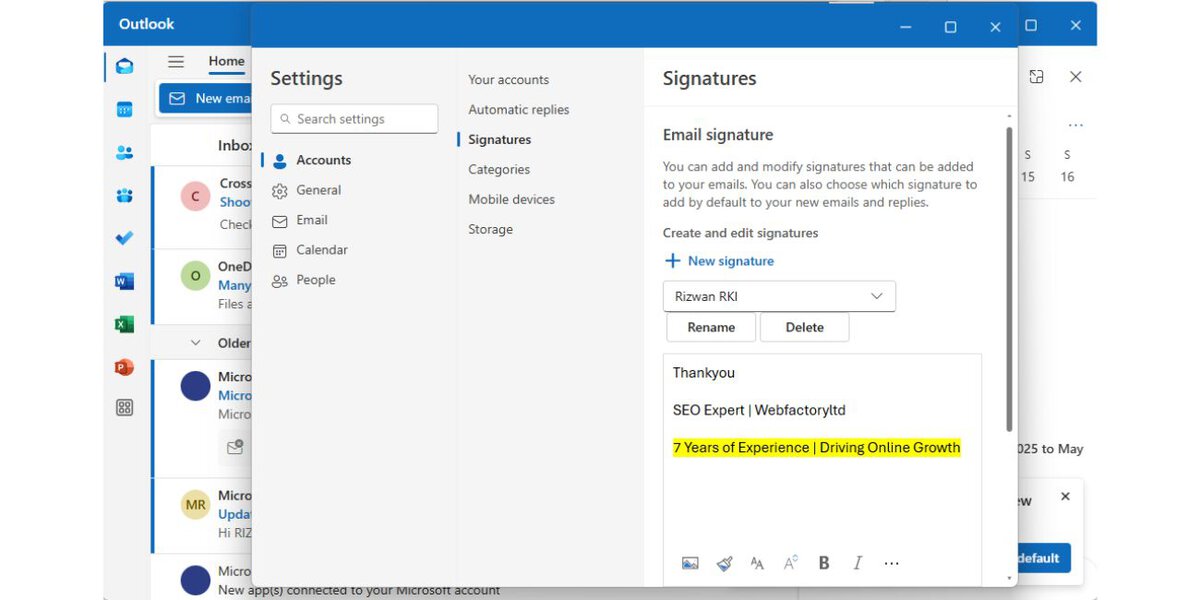
Task: Select date 16 in the calendar
Action: (x=1067, y=177)
